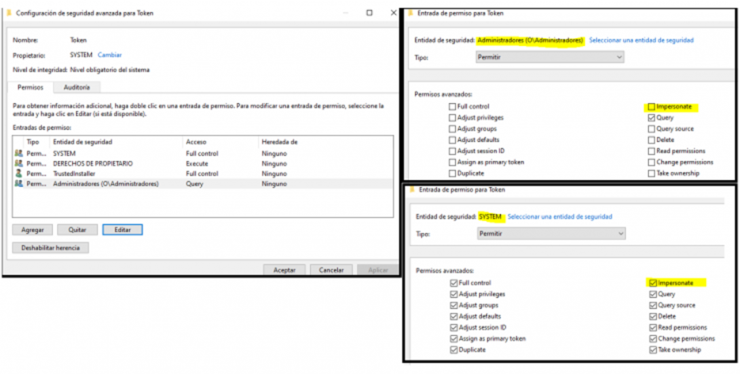The image size is (740, 374).
Task: Check Change permissions for Administradores
Action: [651, 162]
